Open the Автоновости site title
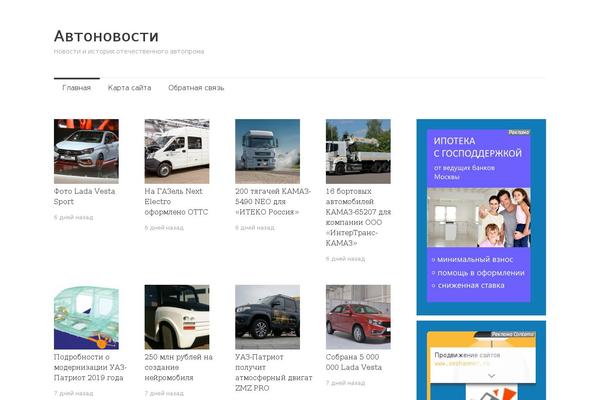Screen dimensions: 600x400 [106, 36]
